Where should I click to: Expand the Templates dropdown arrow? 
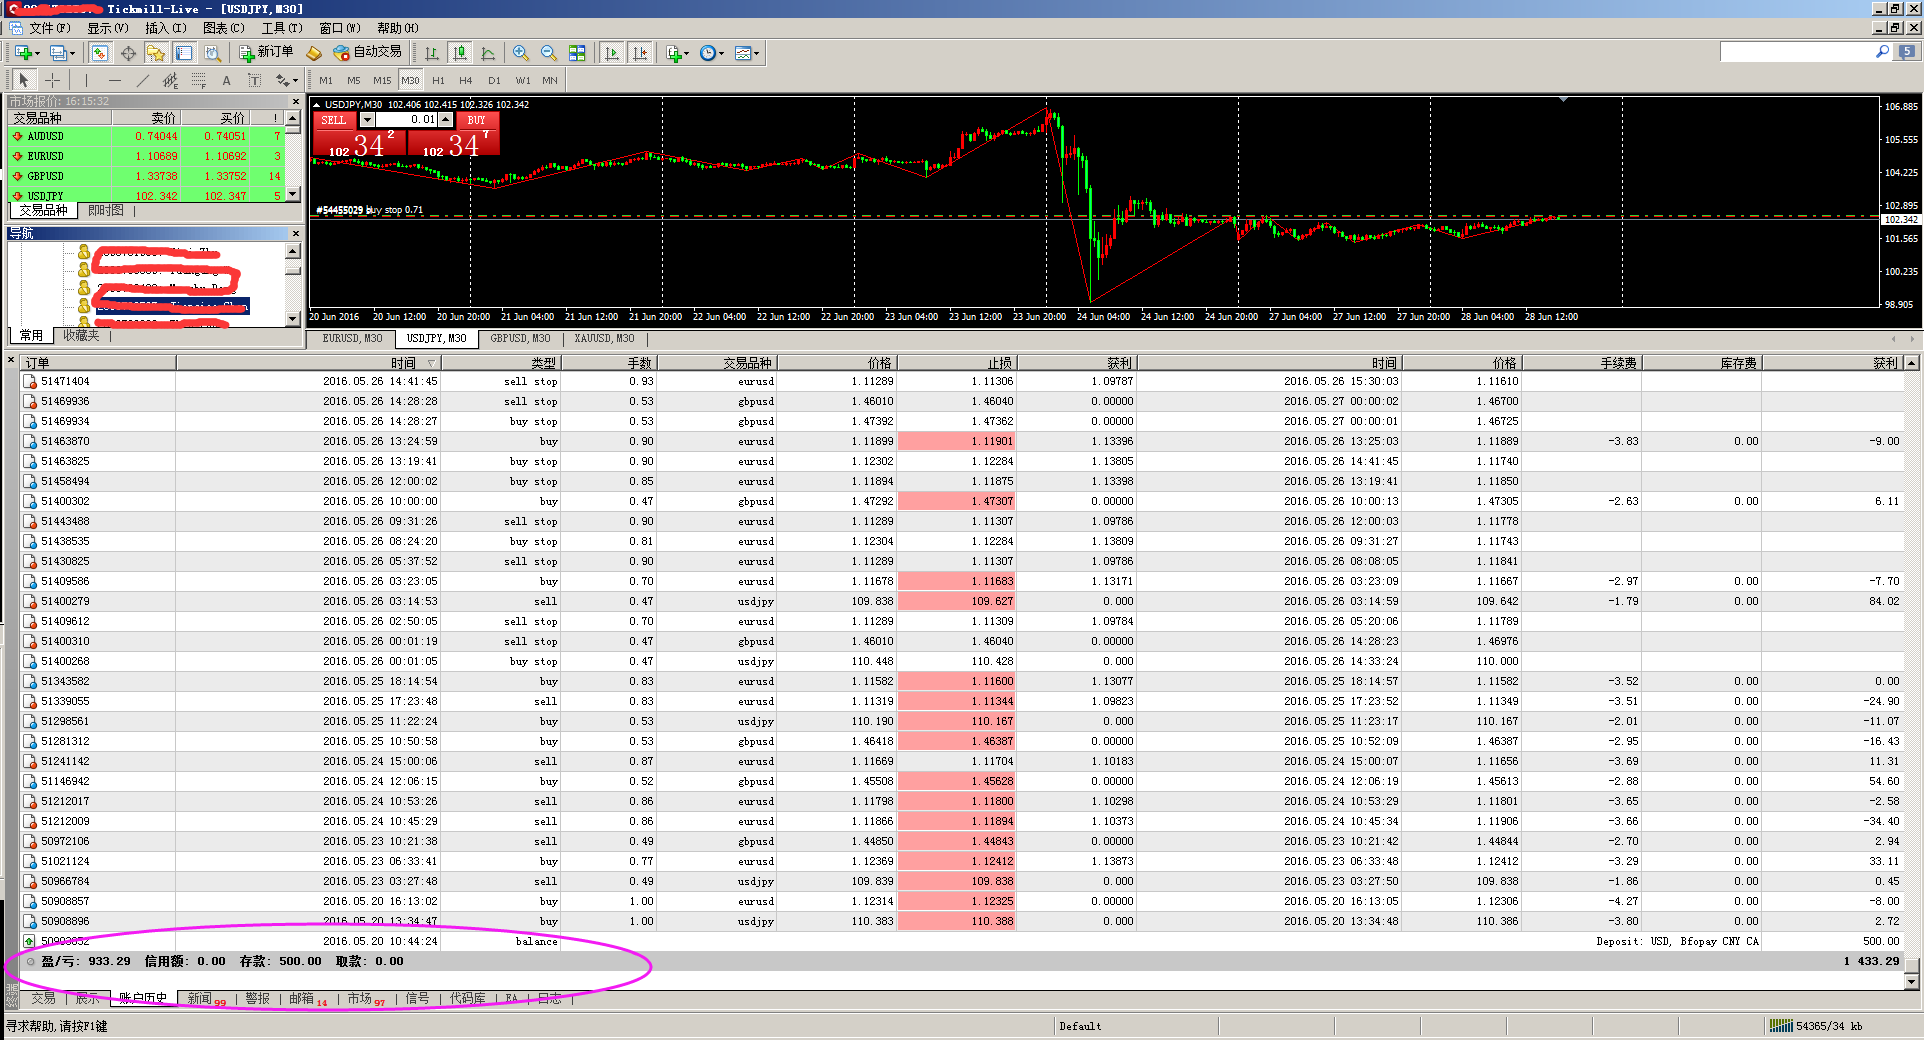click(x=757, y=53)
